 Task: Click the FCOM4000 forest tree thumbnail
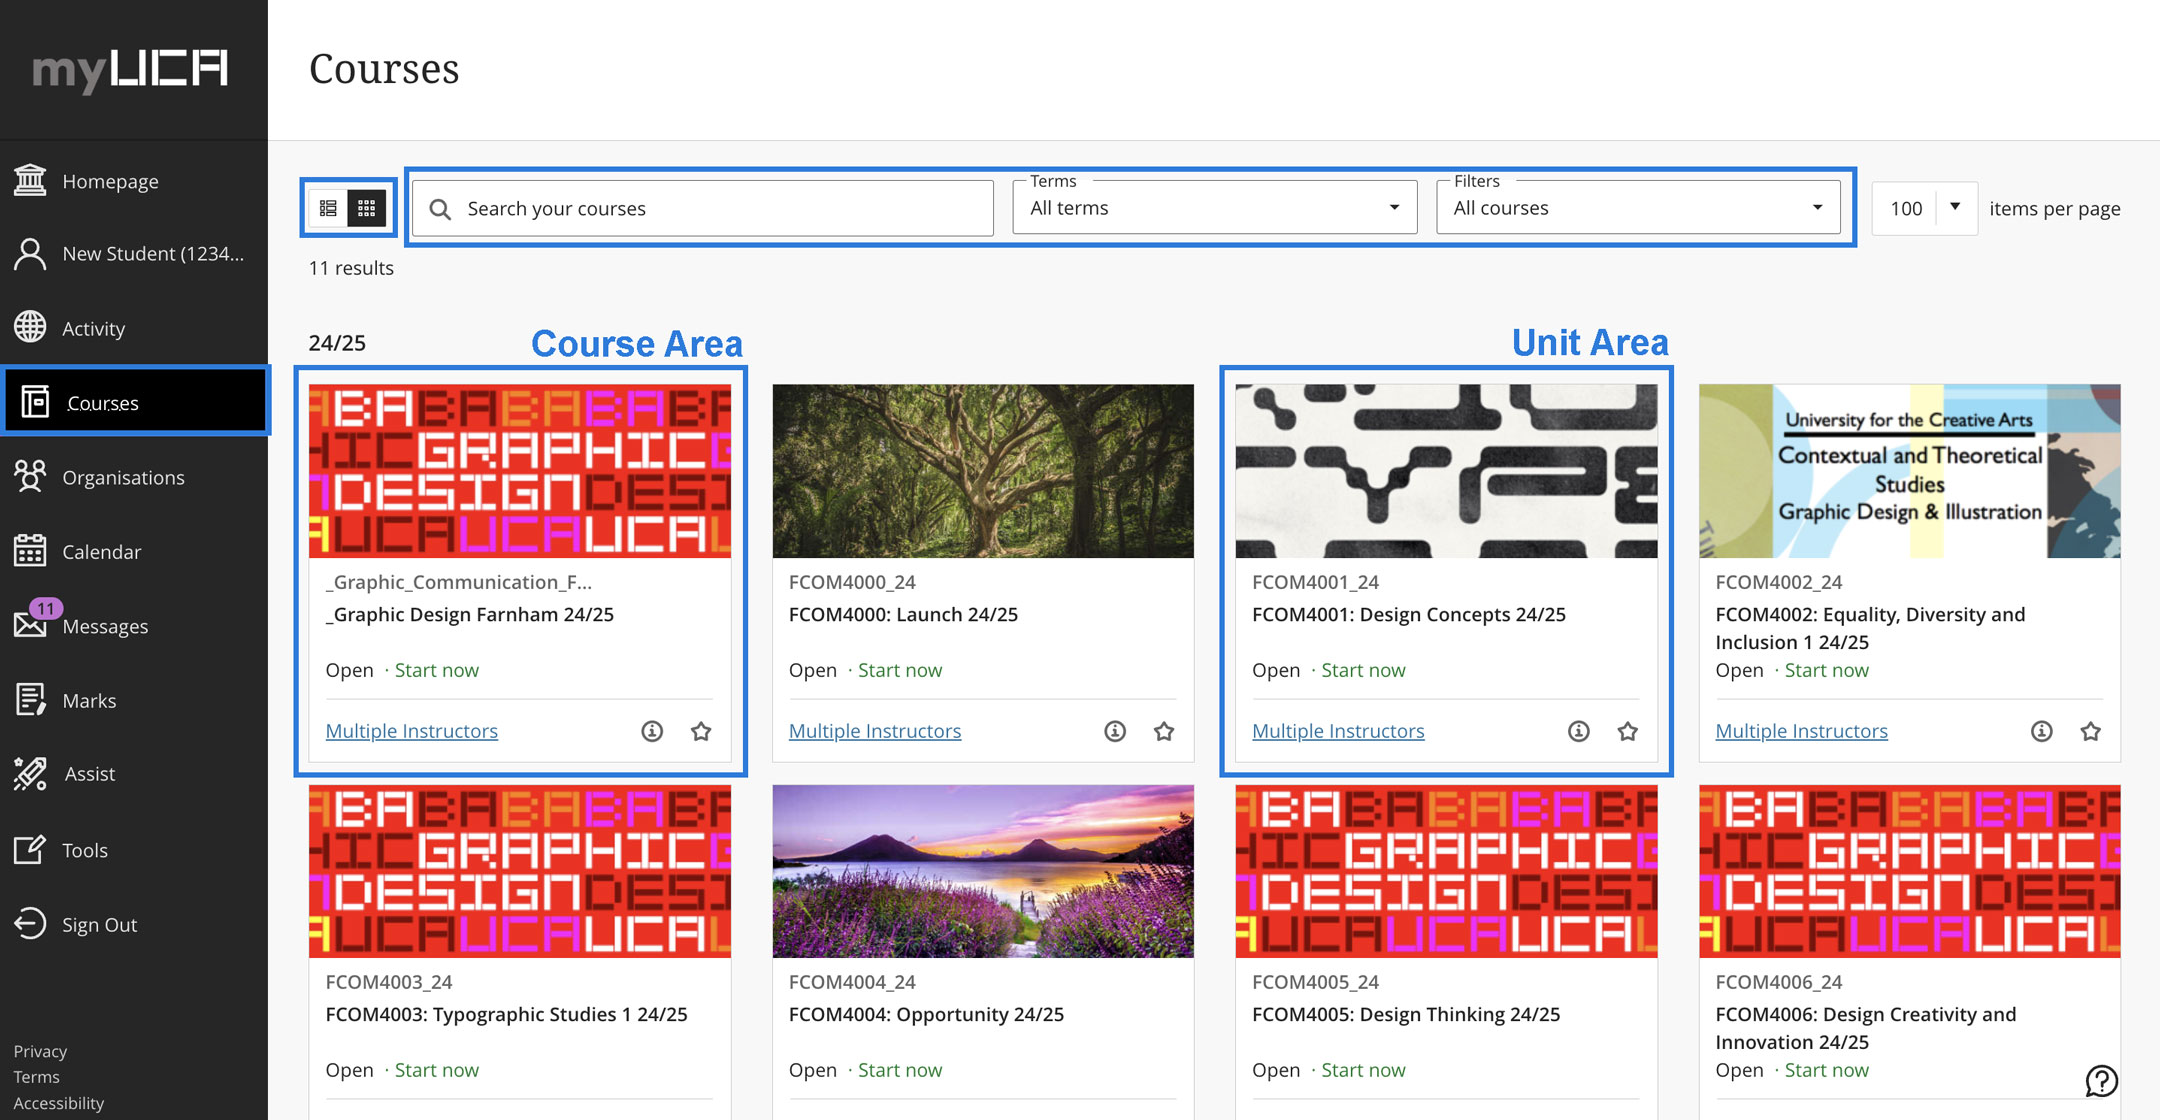[x=983, y=471]
